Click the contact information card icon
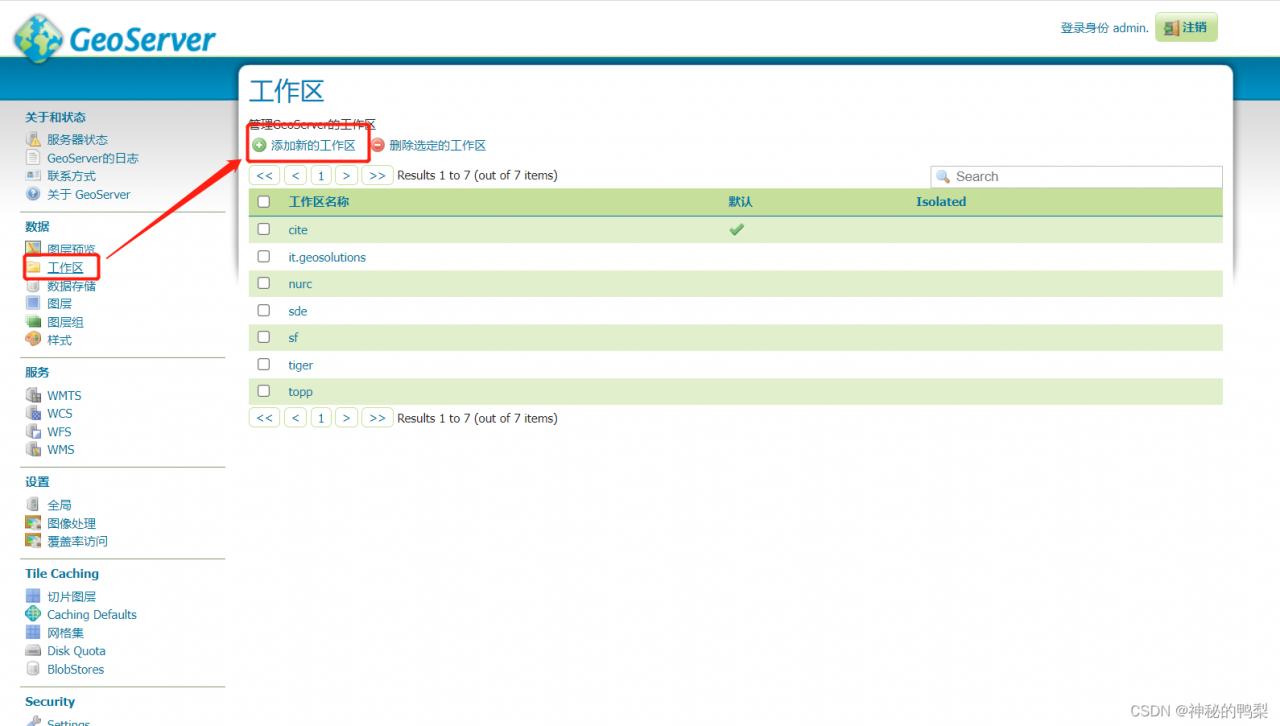 [x=33, y=176]
